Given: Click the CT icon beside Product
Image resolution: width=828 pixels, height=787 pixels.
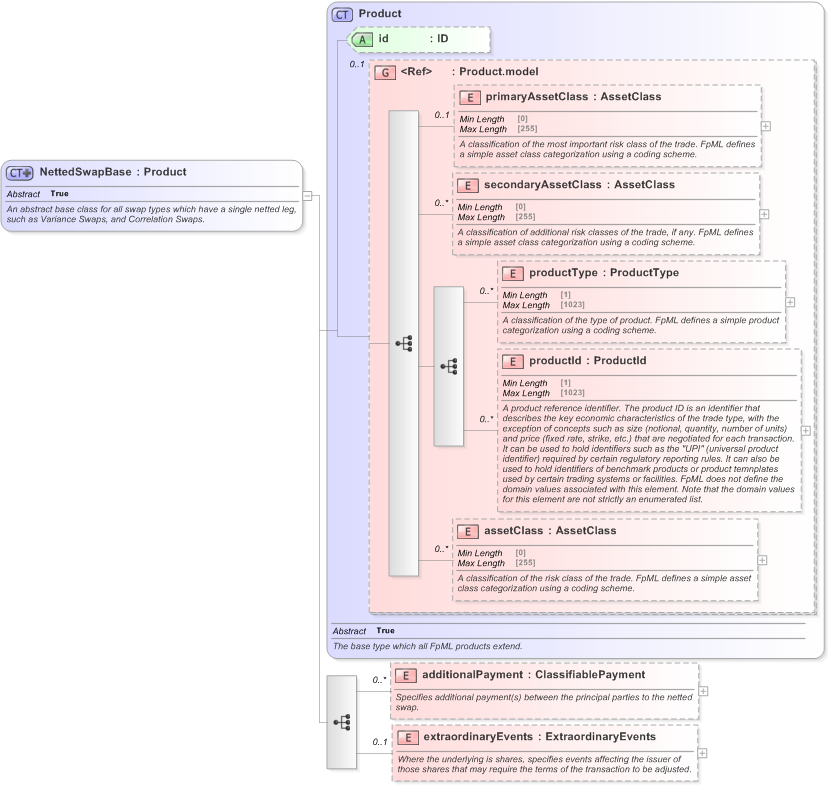Looking at the screenshot, I should (342, 15).
